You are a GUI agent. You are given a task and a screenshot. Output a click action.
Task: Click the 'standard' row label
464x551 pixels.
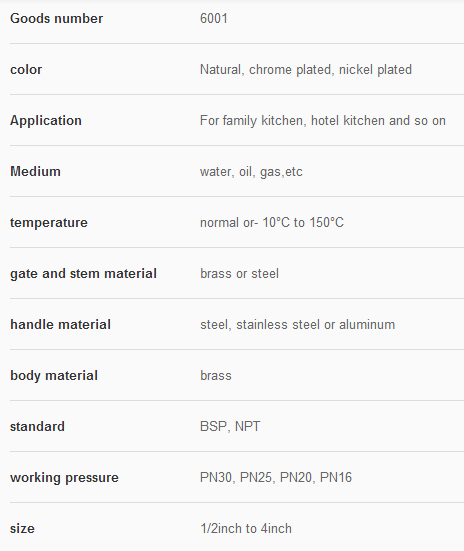coord(37,426)
